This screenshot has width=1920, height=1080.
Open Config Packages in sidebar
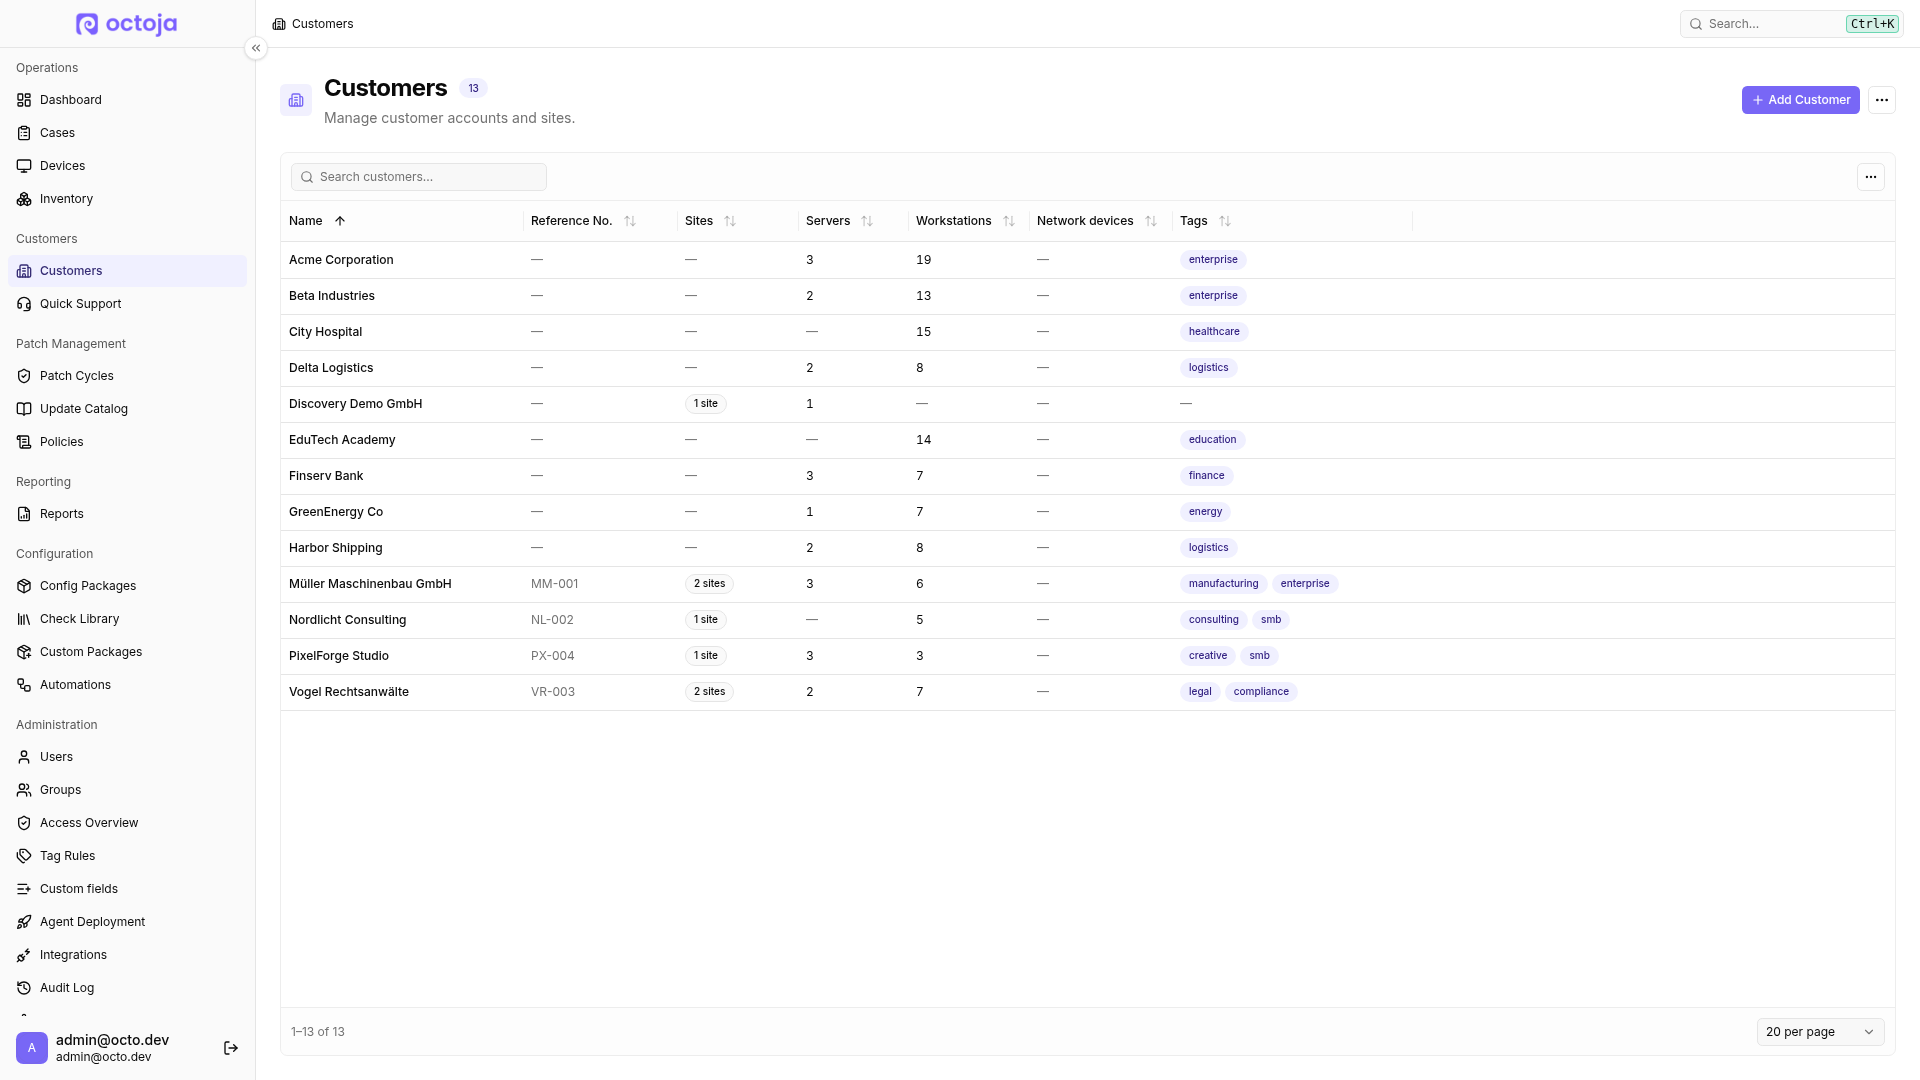[x=127, y=586]
